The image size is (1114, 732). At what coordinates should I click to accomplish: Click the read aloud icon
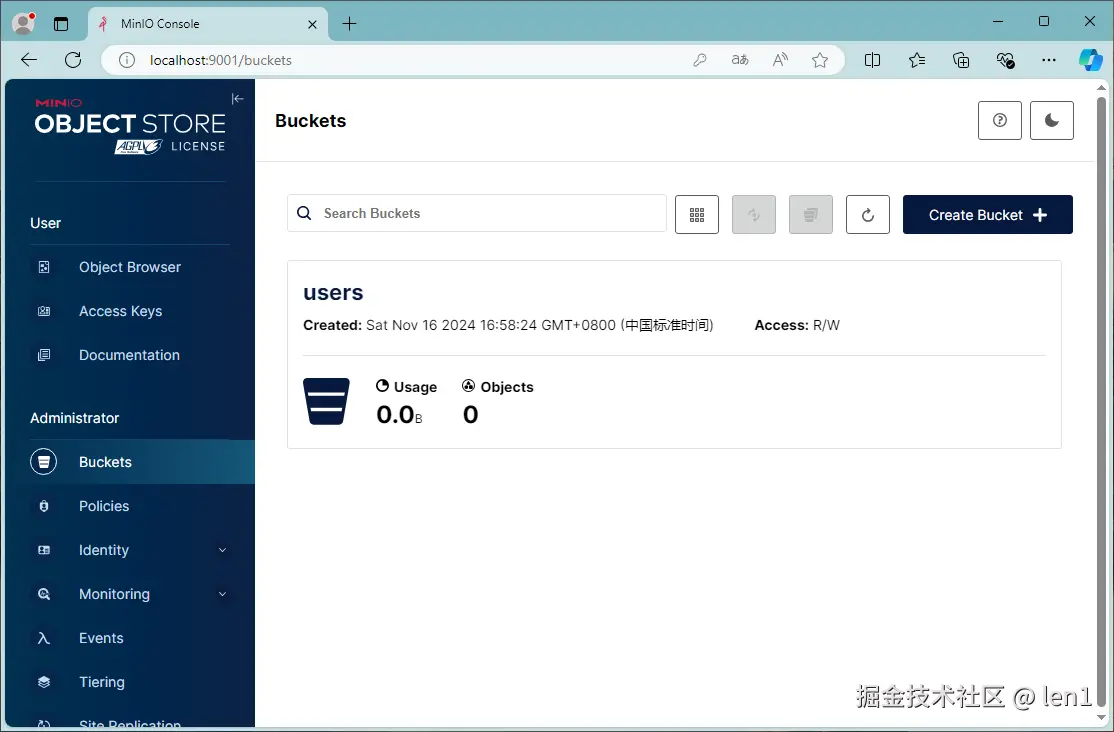tap(780, 60)
